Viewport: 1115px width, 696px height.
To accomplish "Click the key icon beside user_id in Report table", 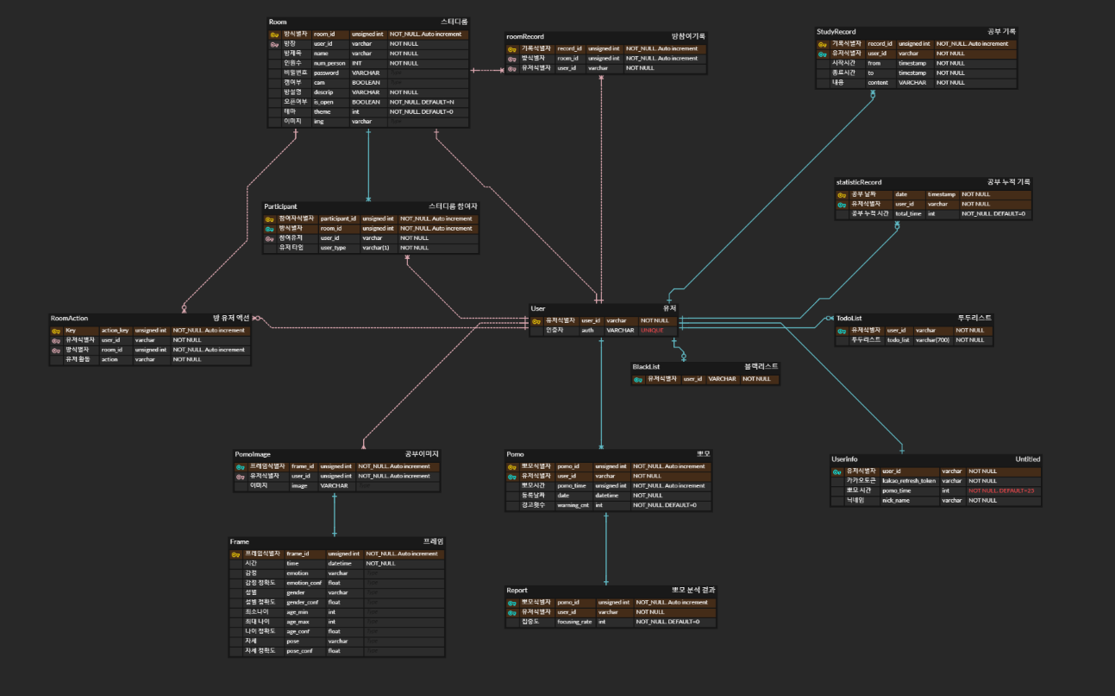I will tap(512, 613).
